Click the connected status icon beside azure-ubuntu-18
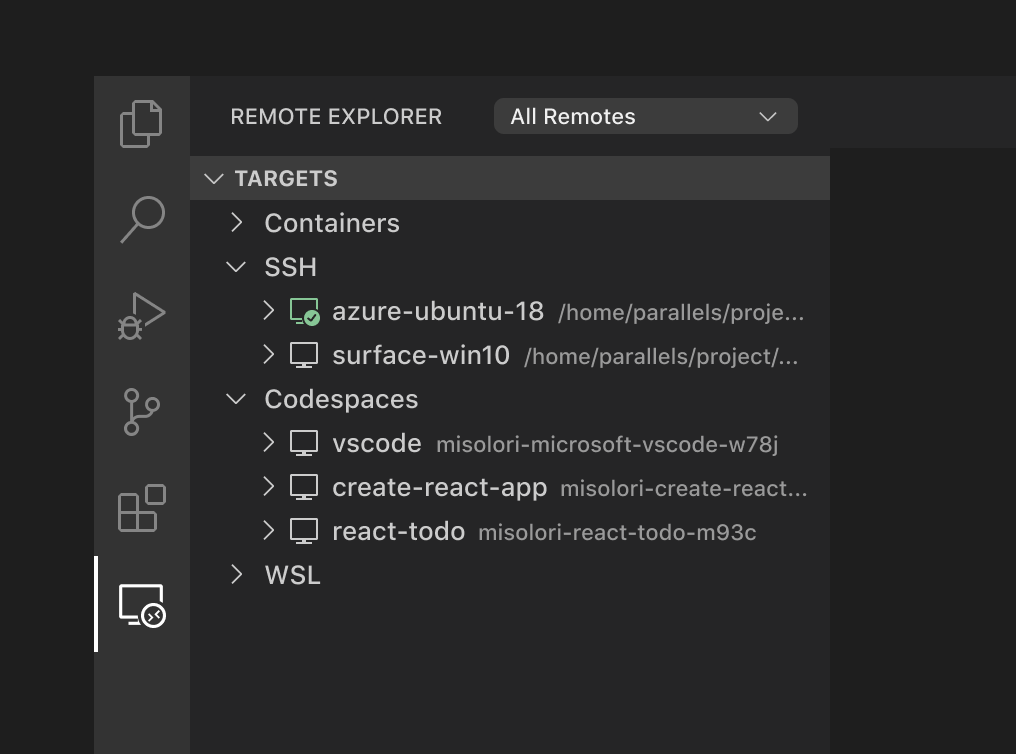Screen dimensions: 1016x754 pyautogui.click(x=303, y=311)
